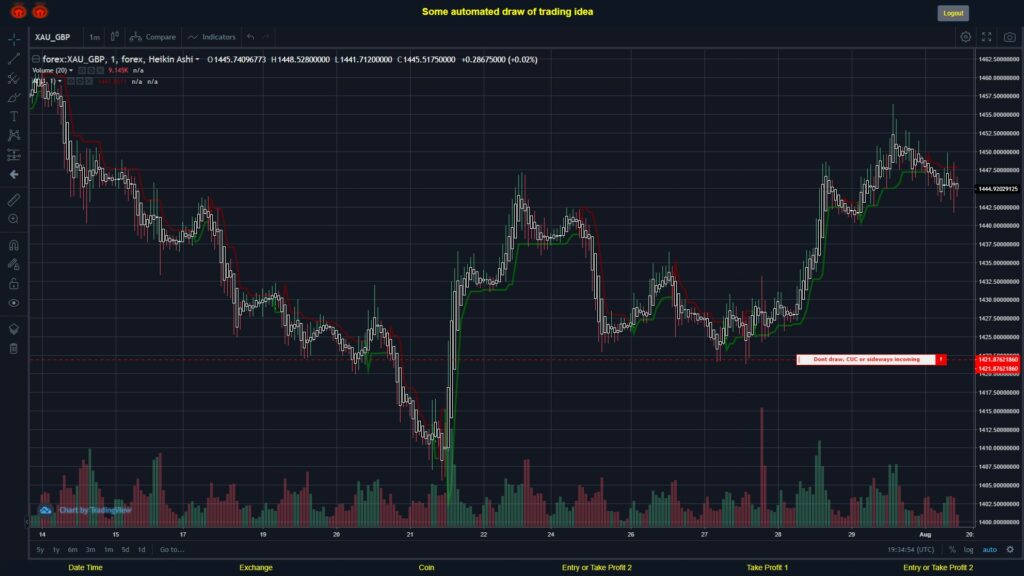Toggle auto scale mode
1024x576 pixels.
coord(989,550)
